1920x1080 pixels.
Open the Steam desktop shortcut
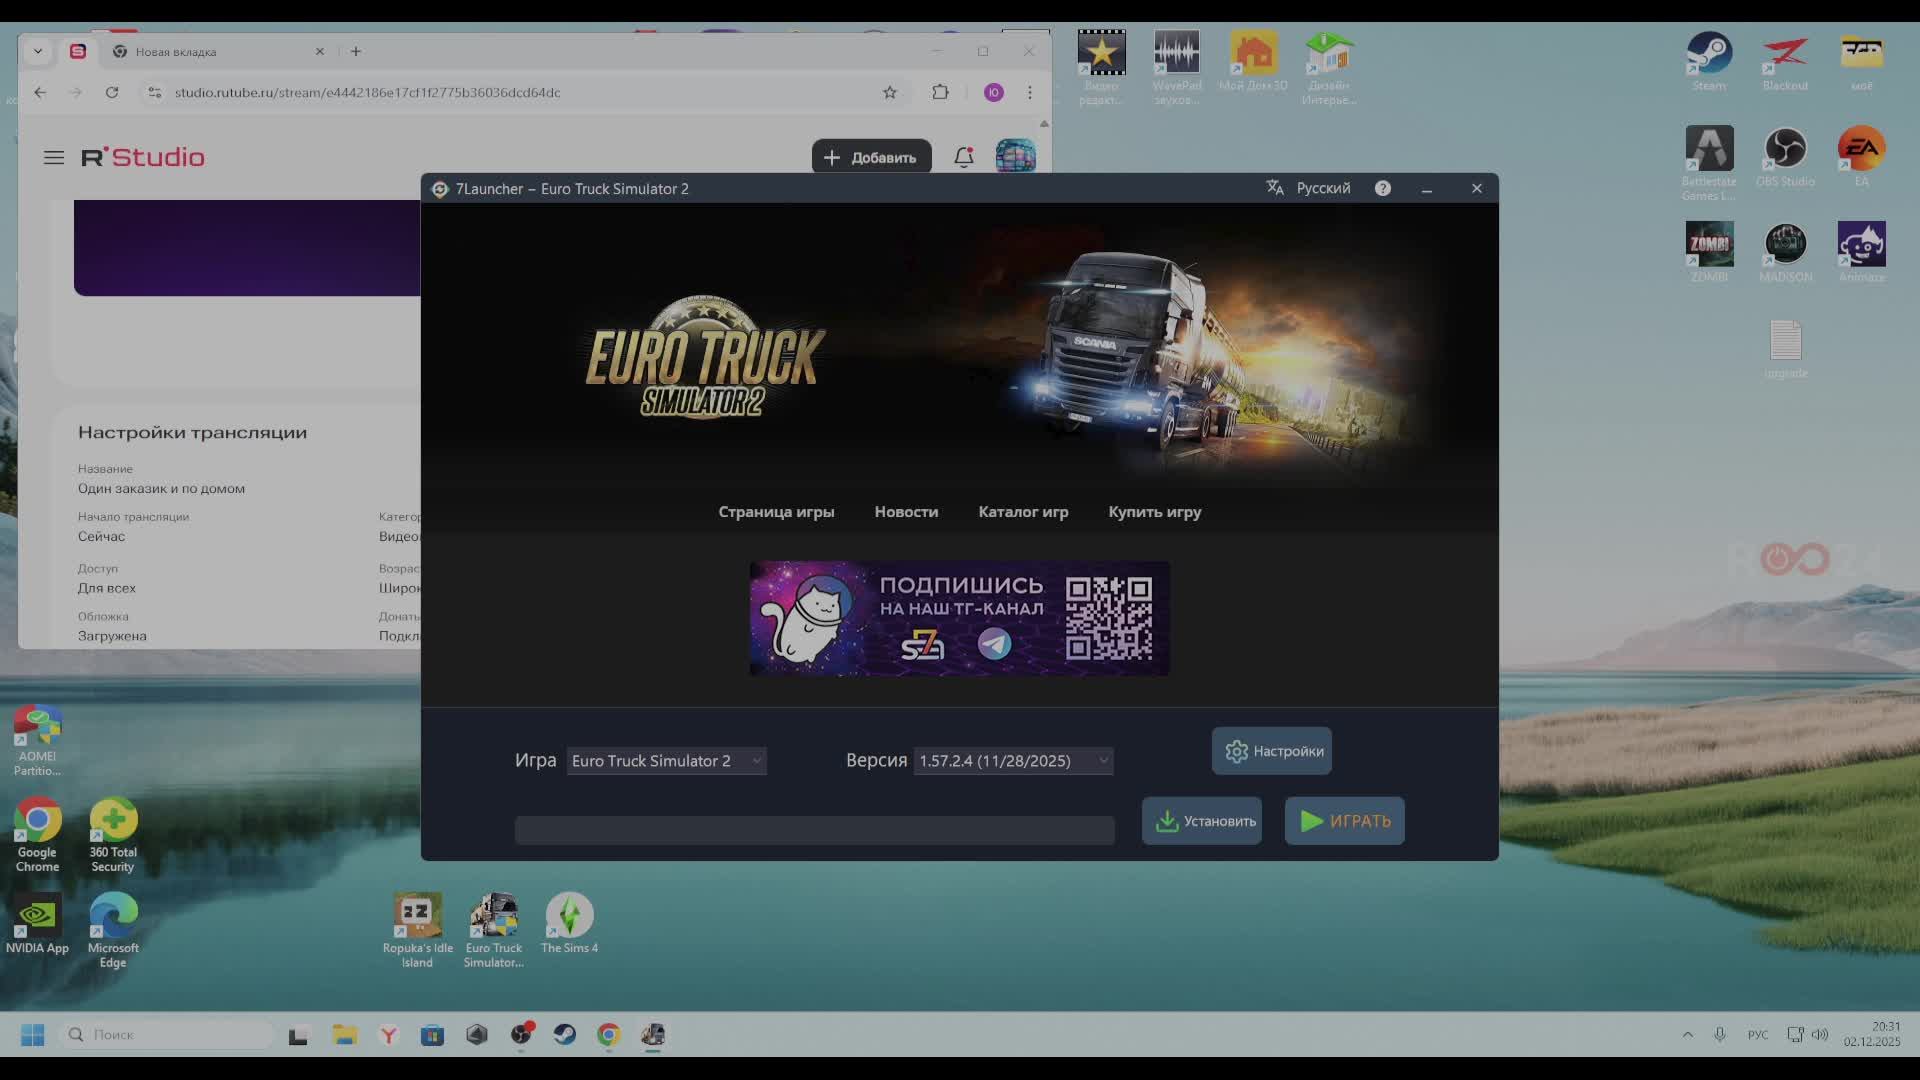pyautogui.click(x=1709, y=54)
